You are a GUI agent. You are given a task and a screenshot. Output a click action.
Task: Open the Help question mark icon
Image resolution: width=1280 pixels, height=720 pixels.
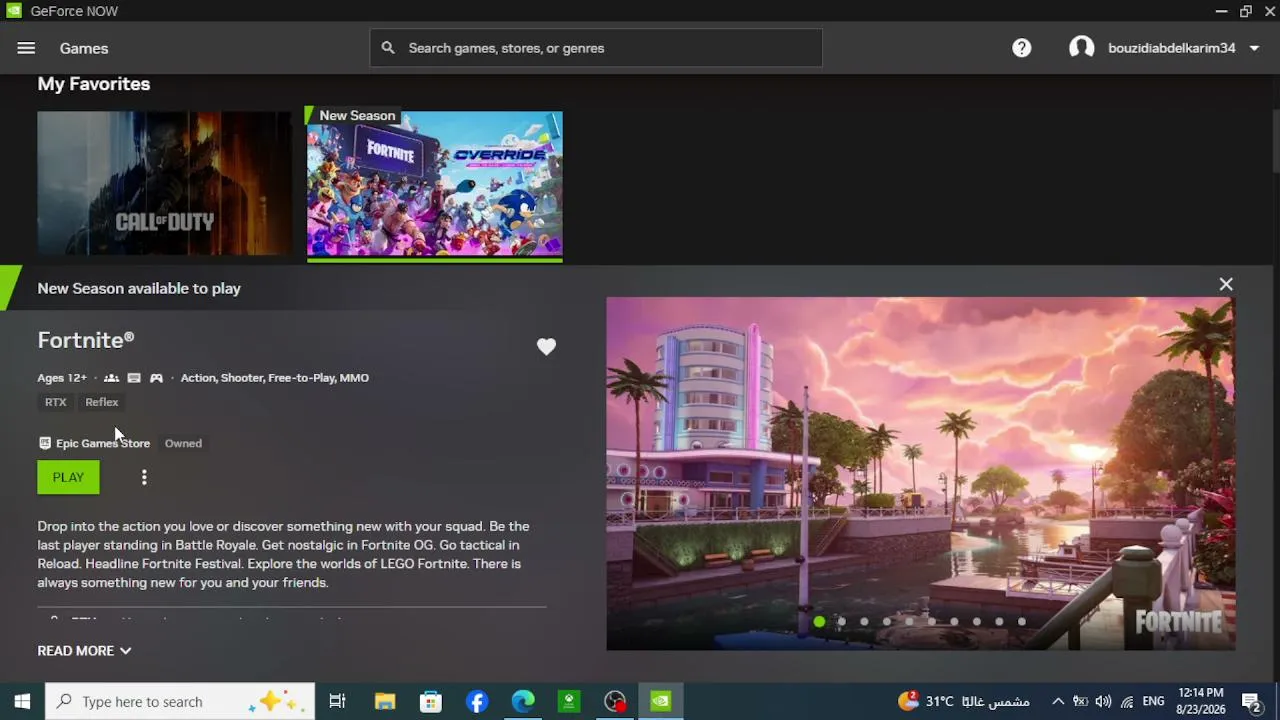tap(1021, 48)
